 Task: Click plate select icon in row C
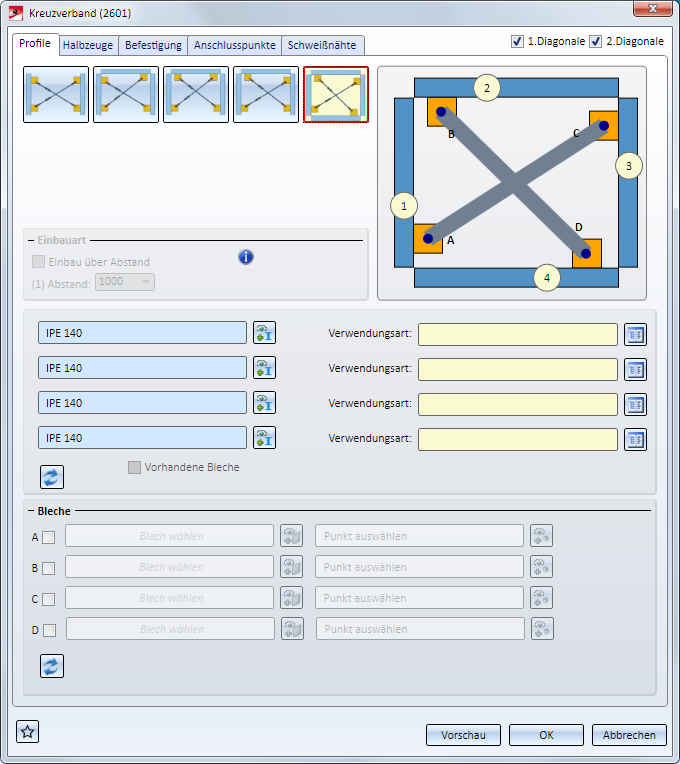click(292, 598)
